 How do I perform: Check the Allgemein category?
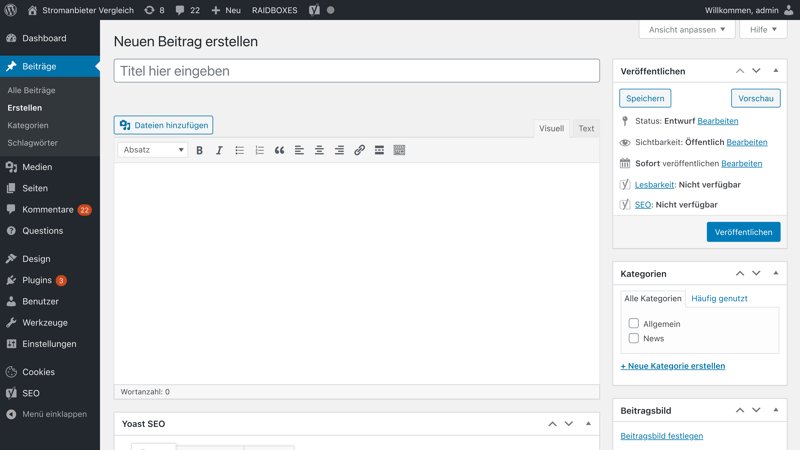[x=634, y=323]
